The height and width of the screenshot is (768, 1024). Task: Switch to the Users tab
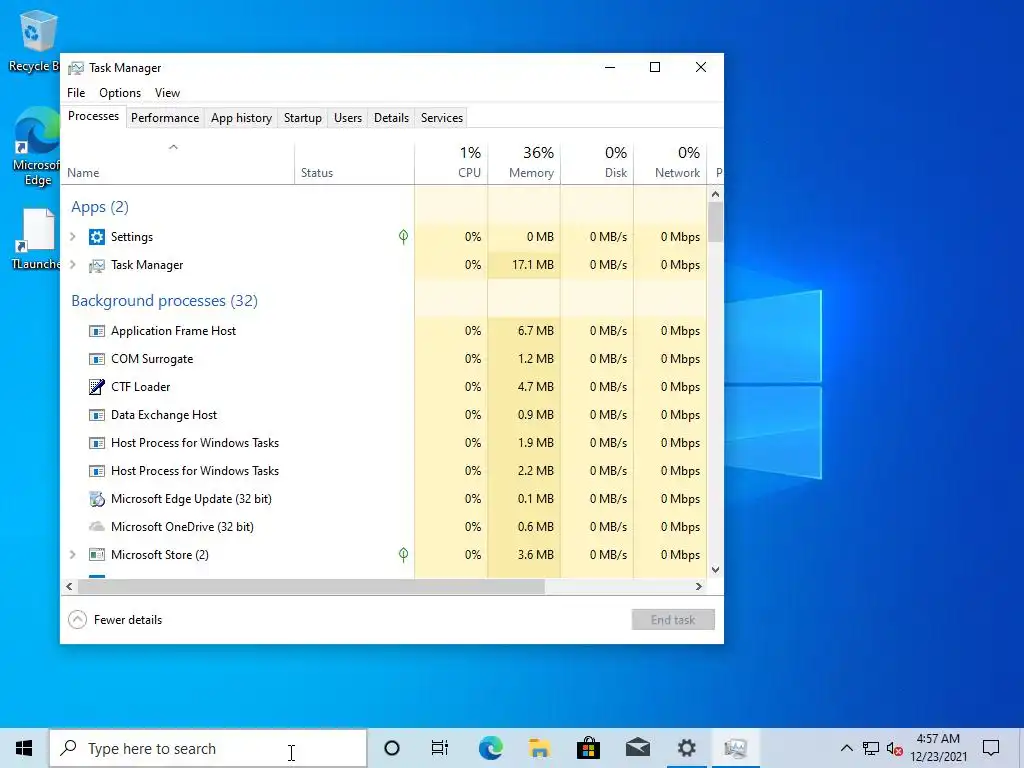coord(347,118)
